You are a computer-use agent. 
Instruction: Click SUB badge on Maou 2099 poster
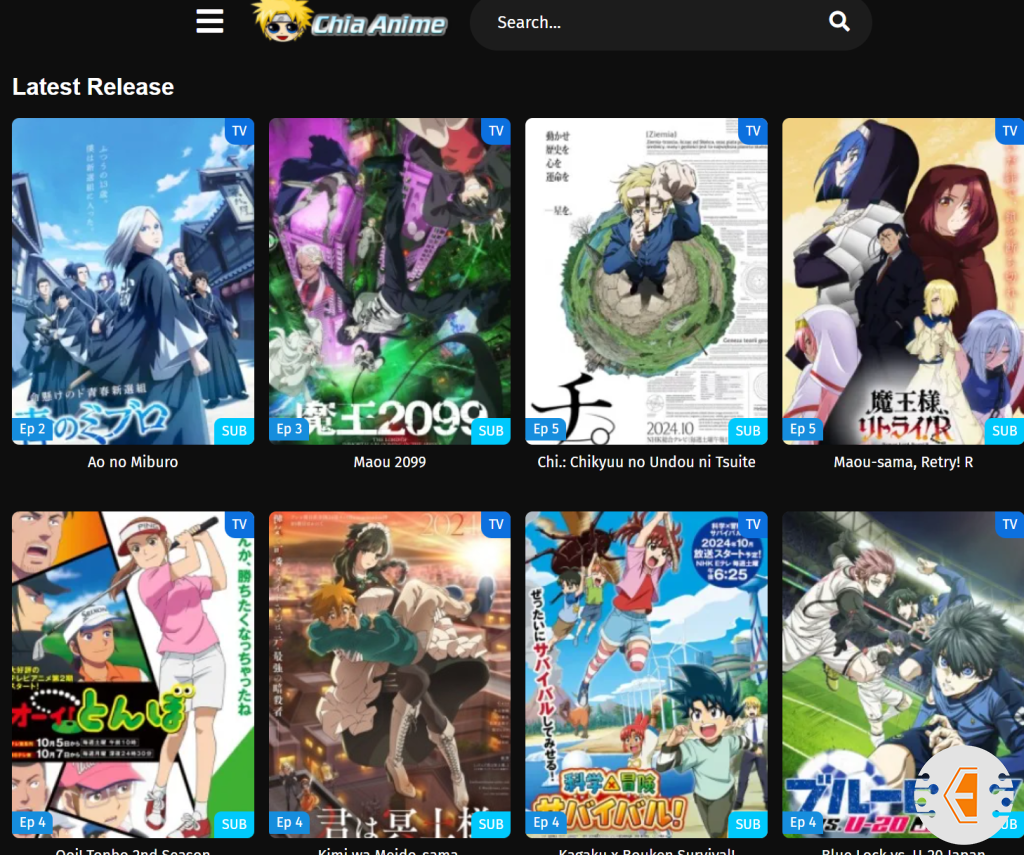tap(491, 431)
